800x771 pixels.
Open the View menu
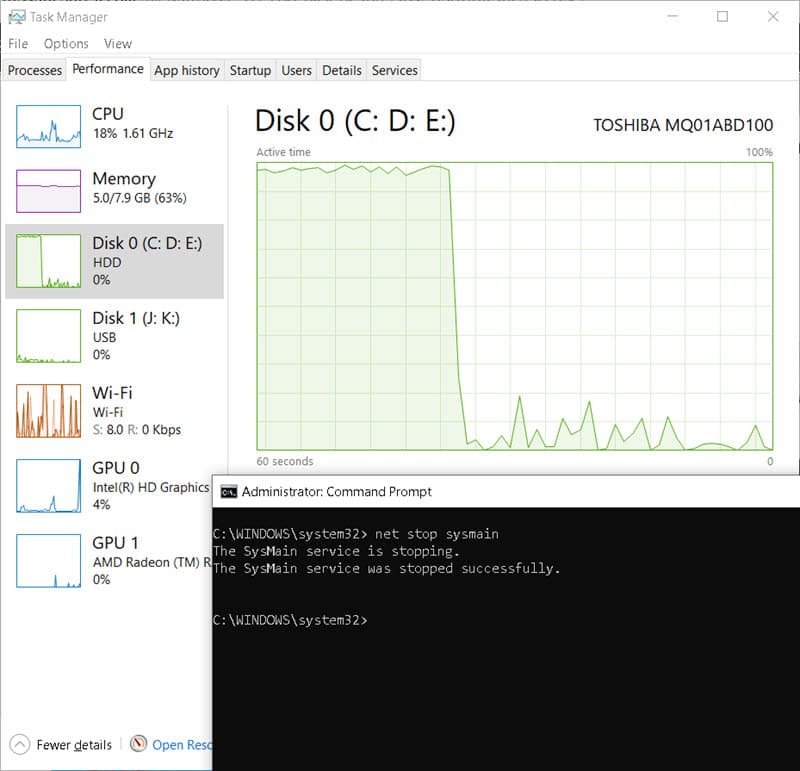(118, 44)
